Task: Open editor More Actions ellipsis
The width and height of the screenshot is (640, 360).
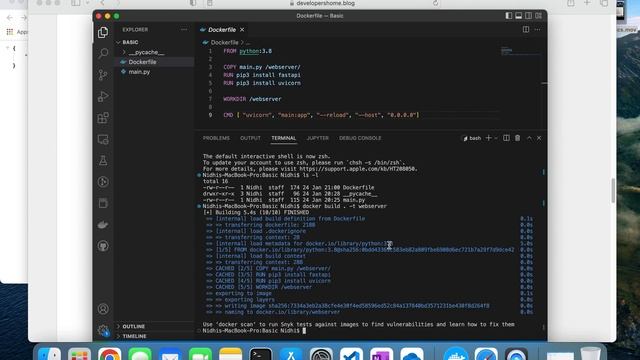Action: point(537,29)
